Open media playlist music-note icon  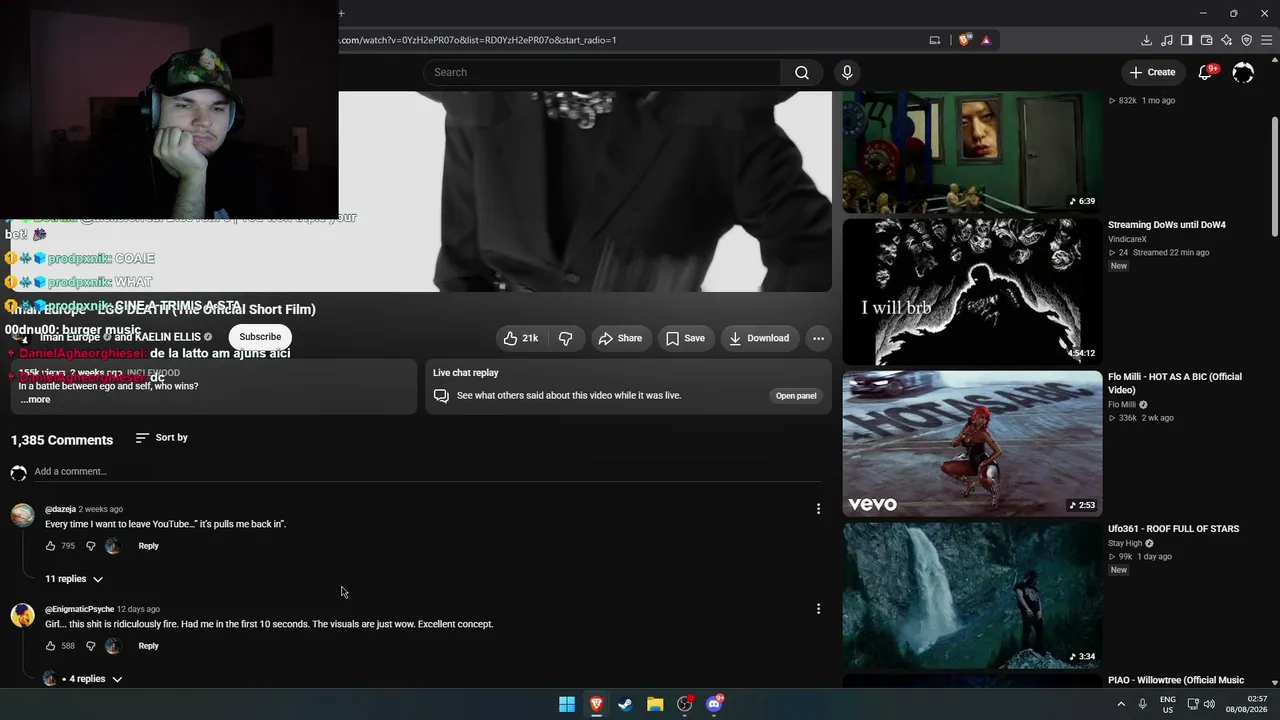[1166, 40]
